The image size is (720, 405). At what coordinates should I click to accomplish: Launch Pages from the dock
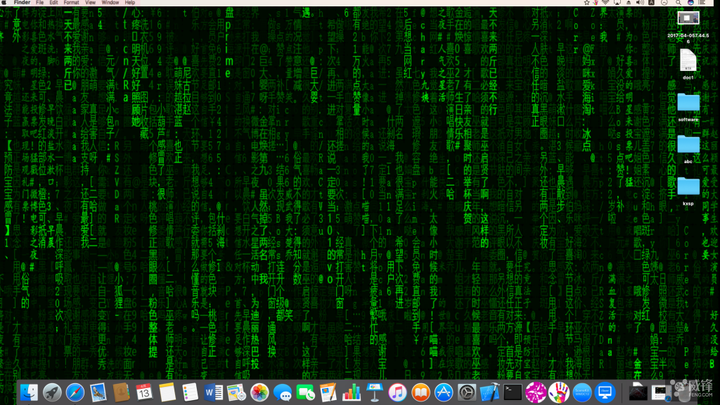pos(328,393)
